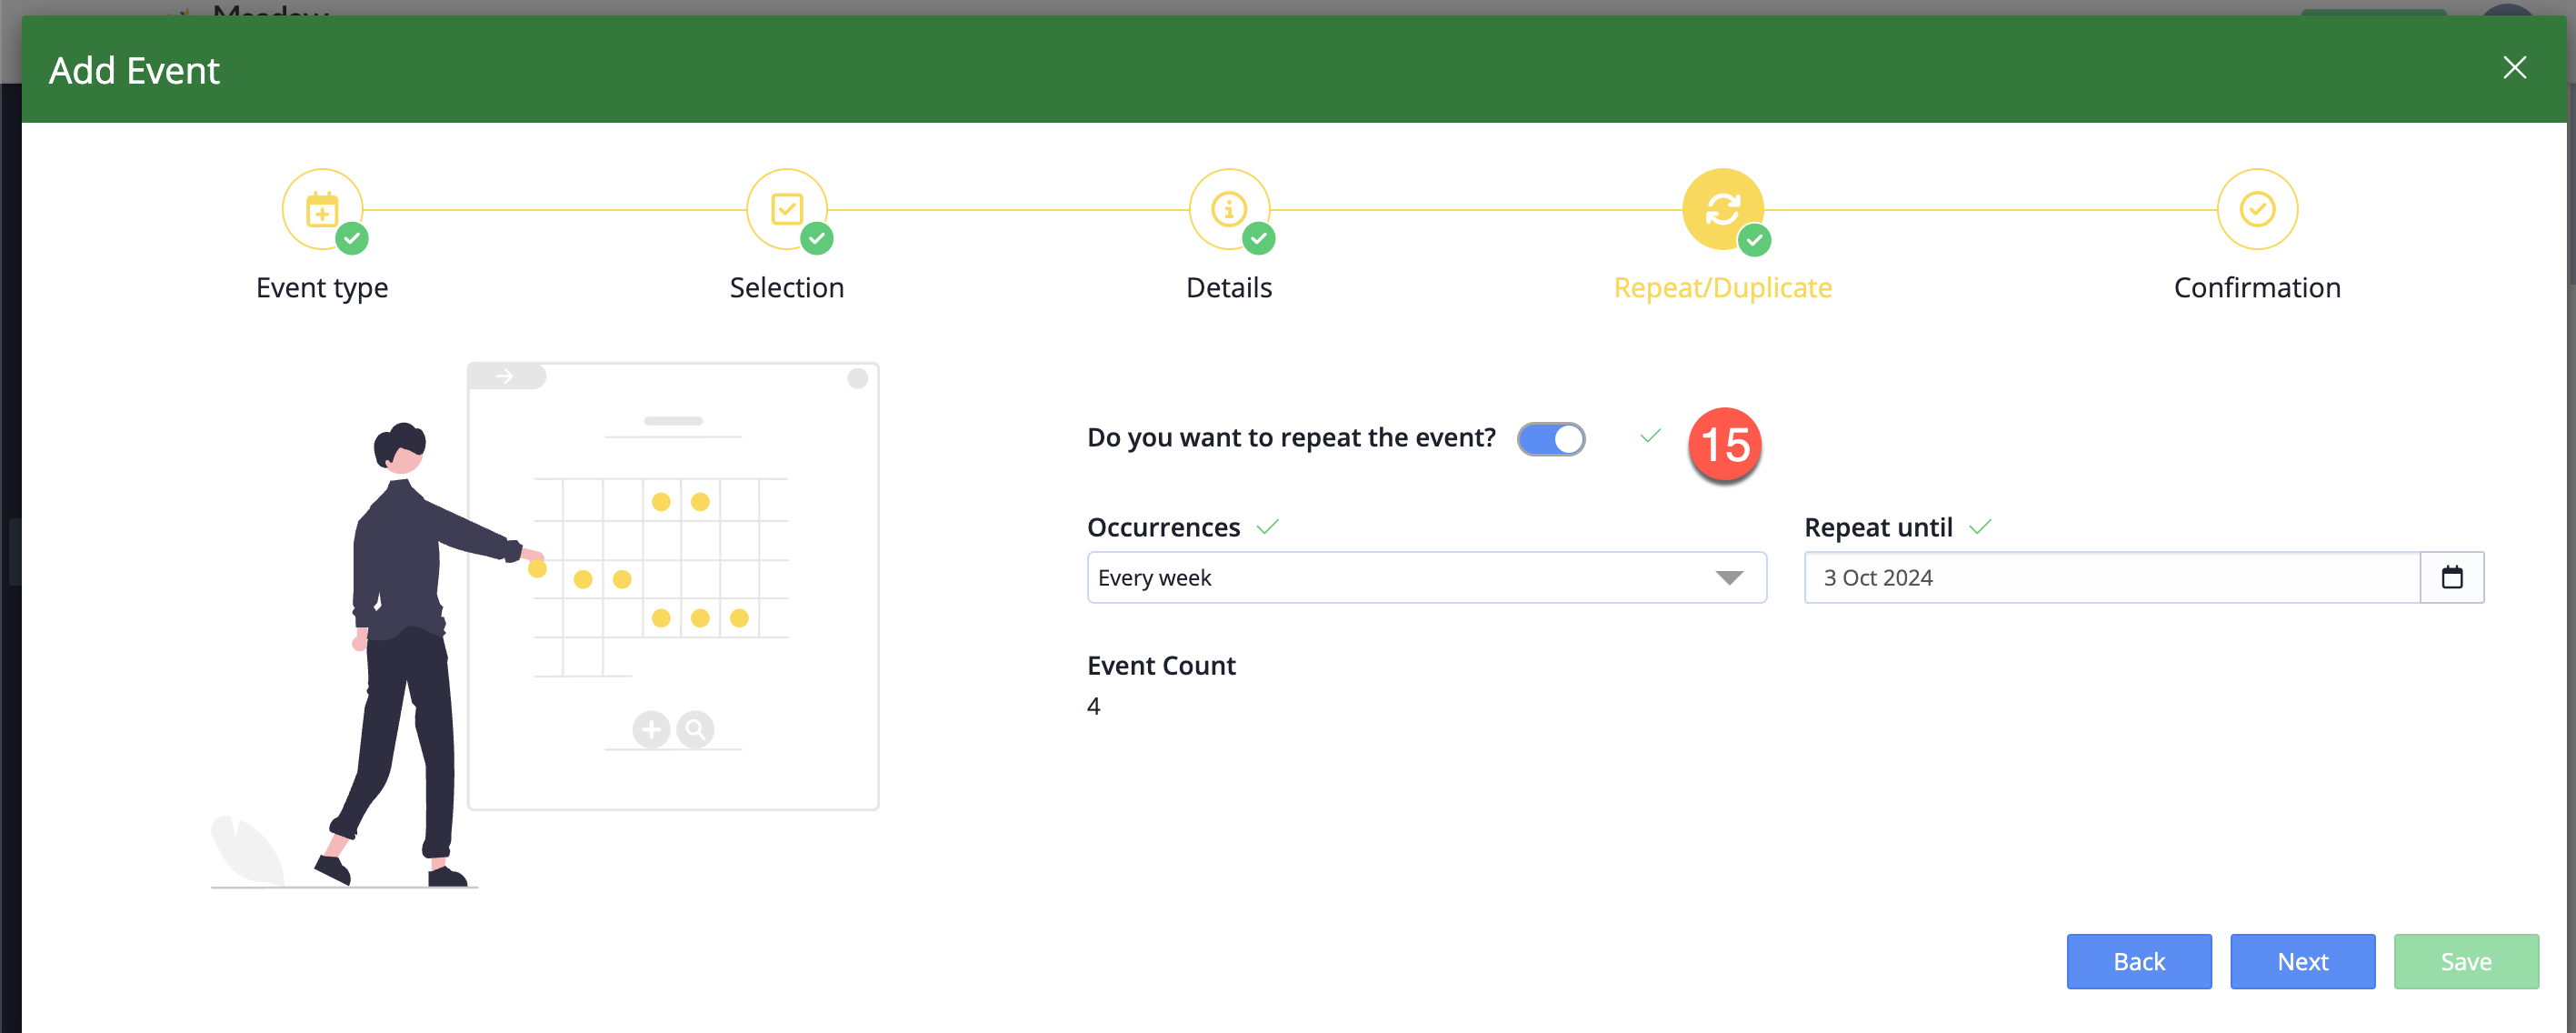This screenshot has height=1033, width=2576.
Task: Proceed with the Next button
Action: pos(2302,961)
